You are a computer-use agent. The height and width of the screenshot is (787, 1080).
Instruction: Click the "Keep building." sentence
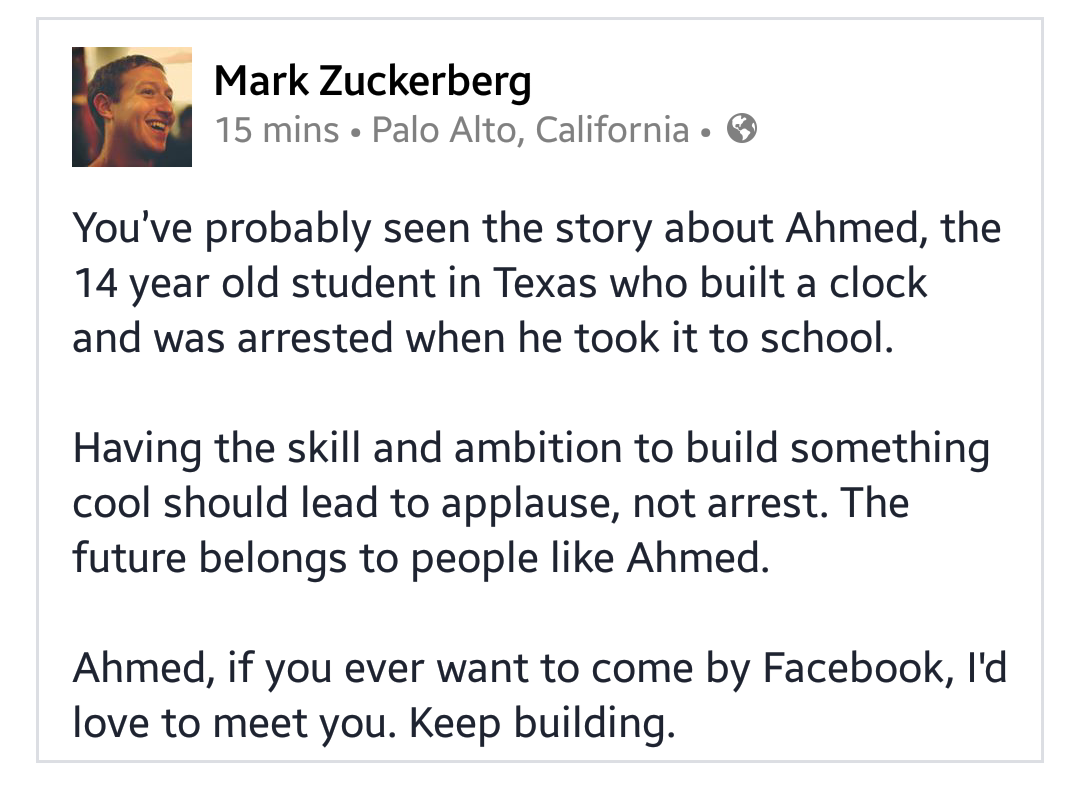point(542,723)
